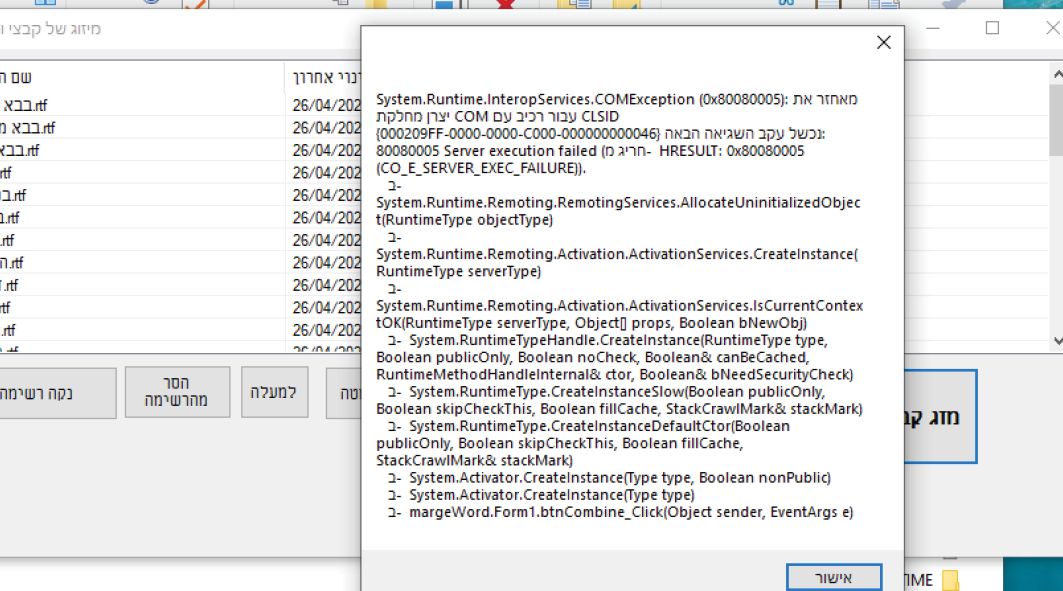The height and width of the screenshot is (591, 1063).
Task: Confirm the error with the אישור button
Action: [834, 577]
